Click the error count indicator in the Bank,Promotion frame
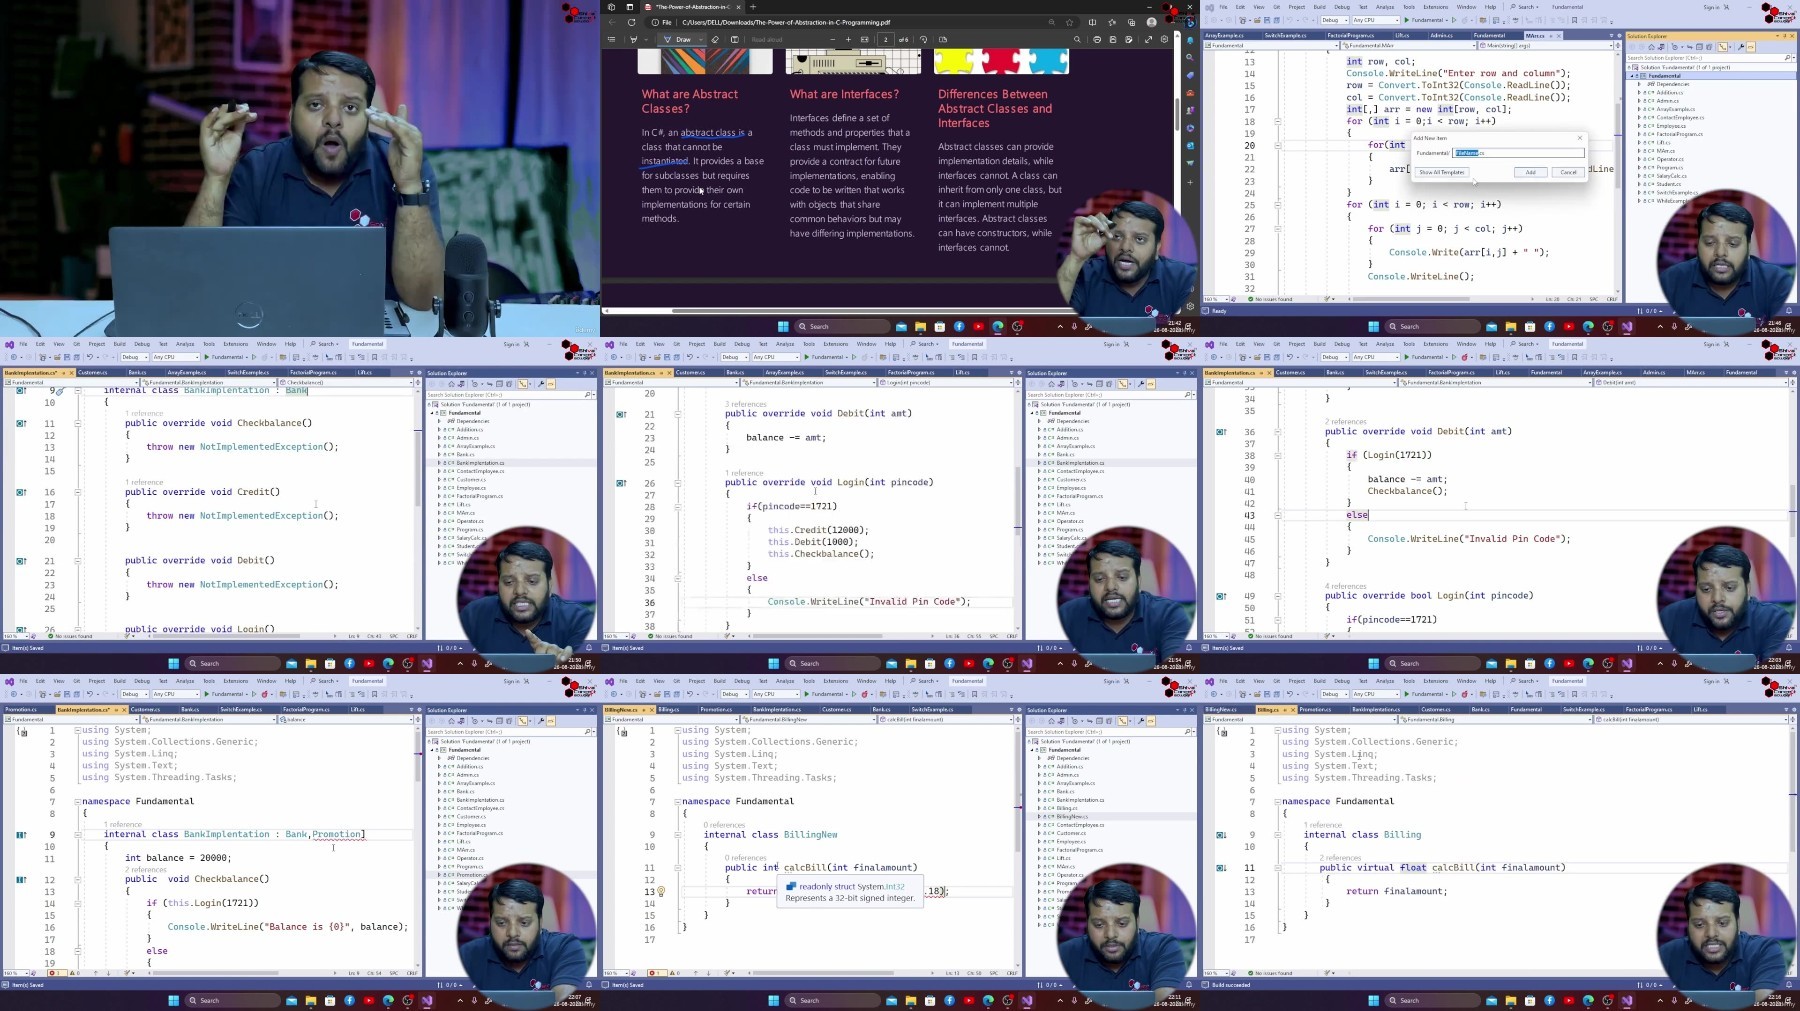Screen dimensions: 1800x1011 (56, 973)
